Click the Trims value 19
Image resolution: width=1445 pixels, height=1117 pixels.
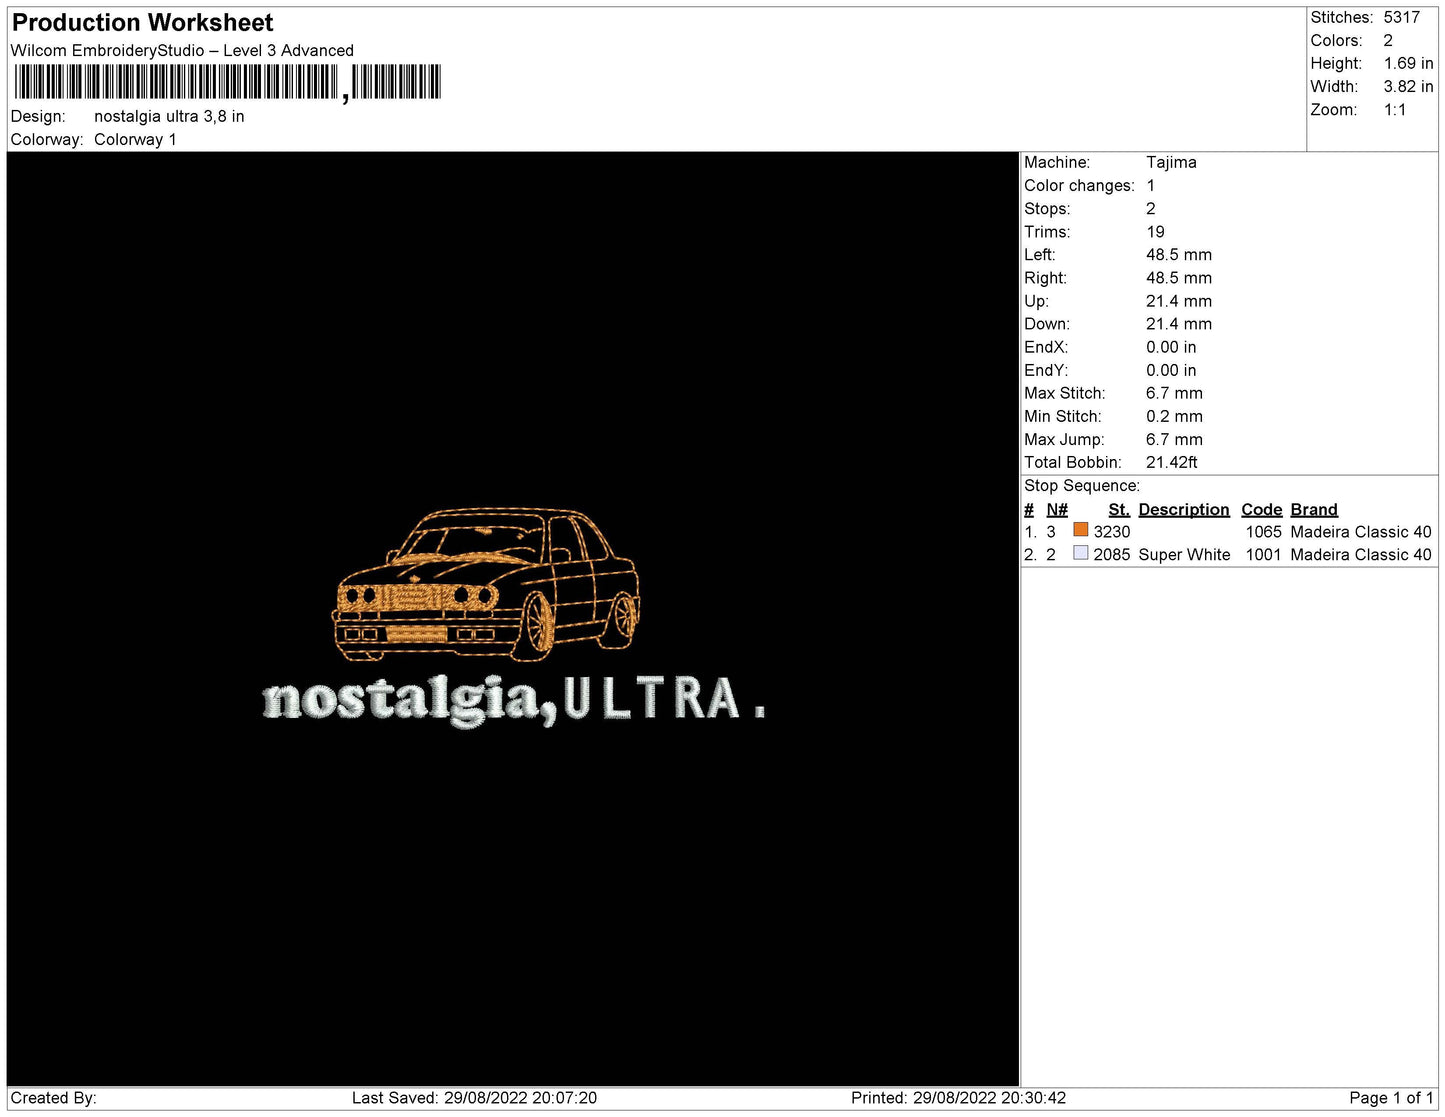click(x=1155, y=231)
